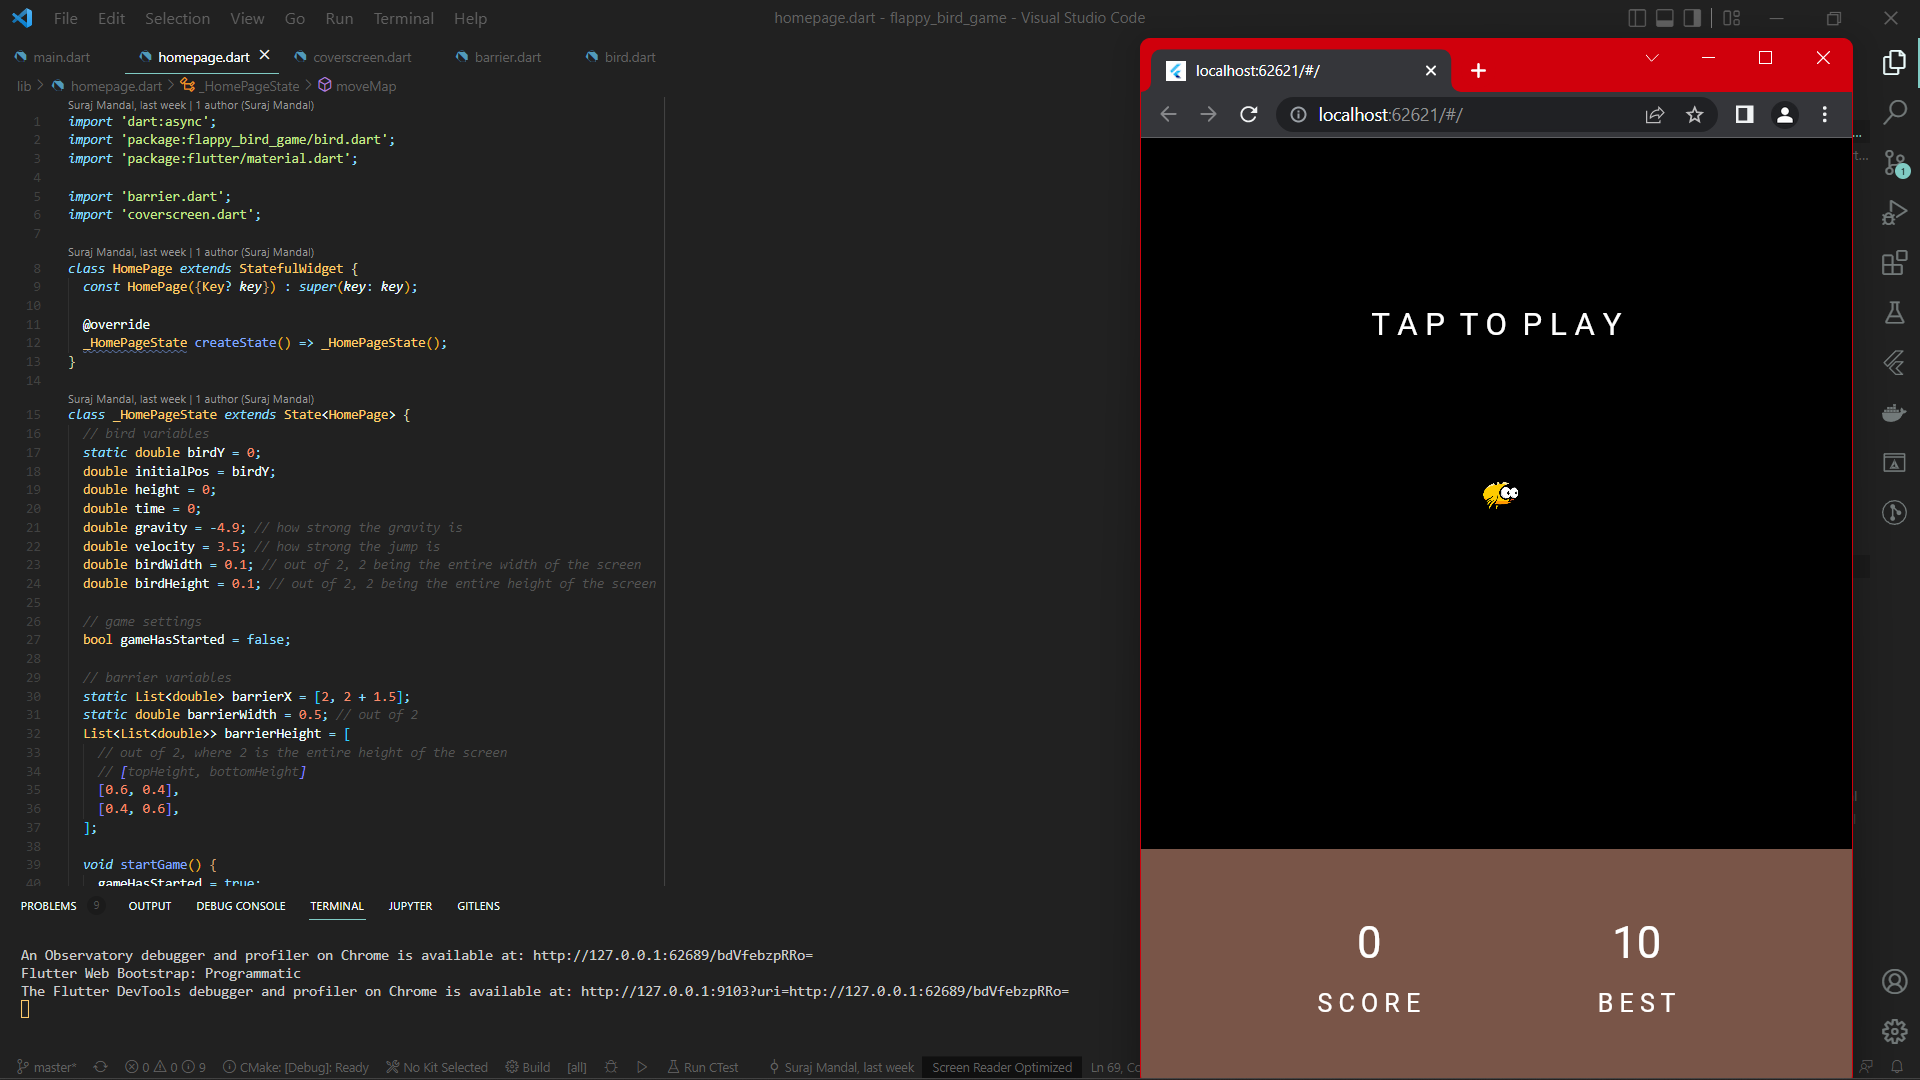1920x1080 pixels.
Task: Open Chrome's three-dot menu
Action: click(x=1825, y=114)
